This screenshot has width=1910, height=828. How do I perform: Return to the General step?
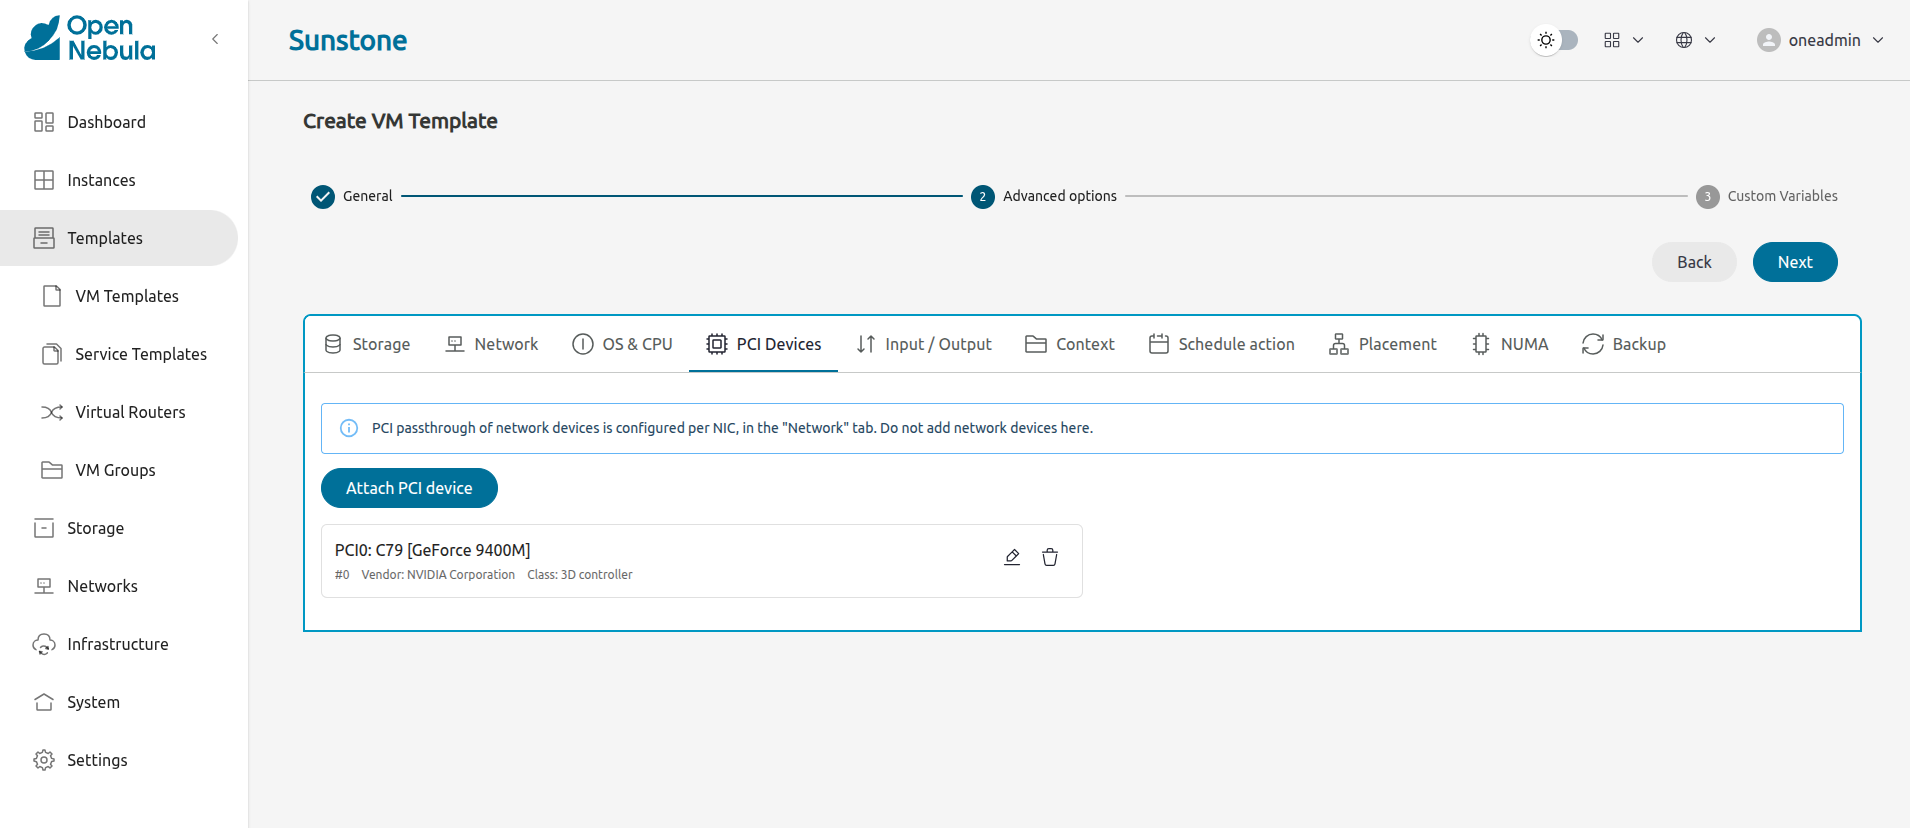click(352, 196)
